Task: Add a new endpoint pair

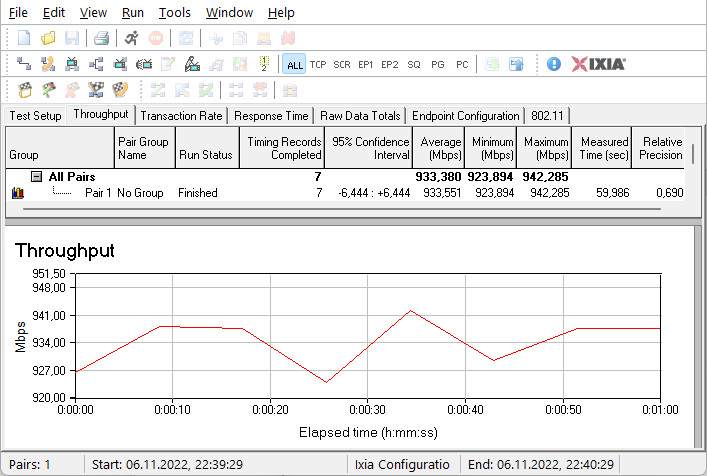Action: point(24,64)
